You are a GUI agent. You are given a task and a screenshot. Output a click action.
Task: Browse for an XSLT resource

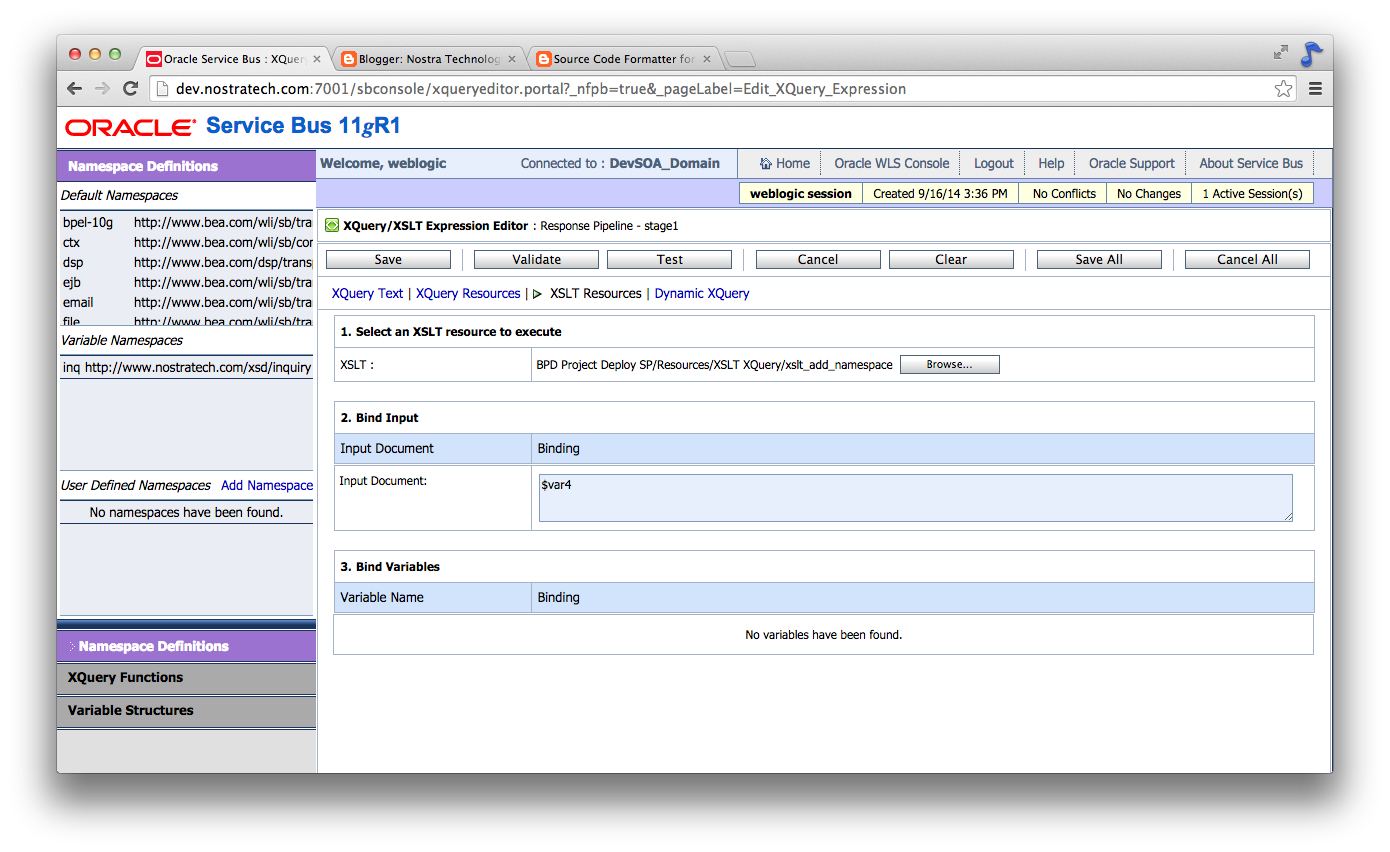pos(950,365)
